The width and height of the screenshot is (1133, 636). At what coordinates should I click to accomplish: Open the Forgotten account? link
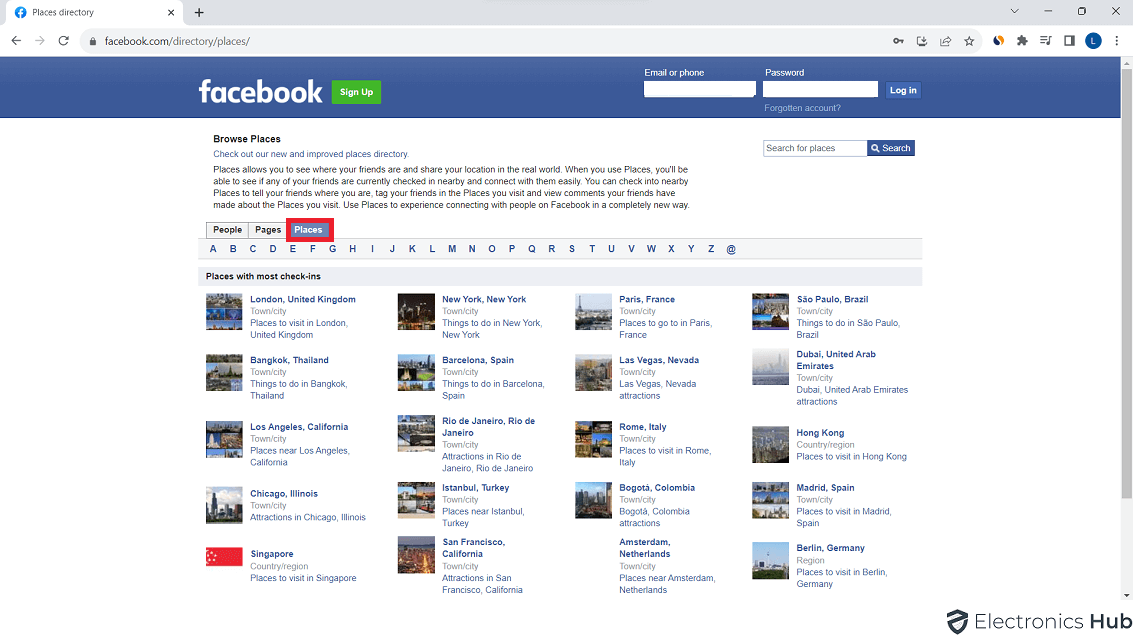point(802,108)
